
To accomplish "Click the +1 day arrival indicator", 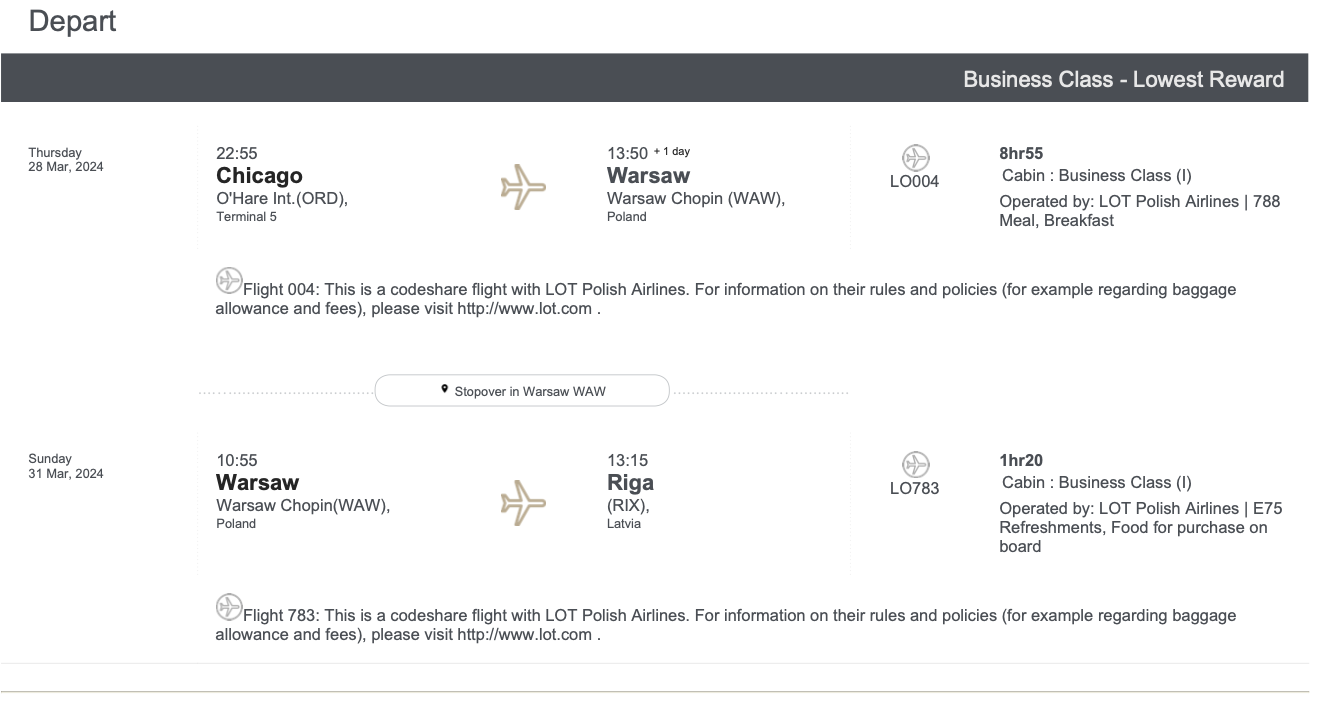I will tap(672, 152).
